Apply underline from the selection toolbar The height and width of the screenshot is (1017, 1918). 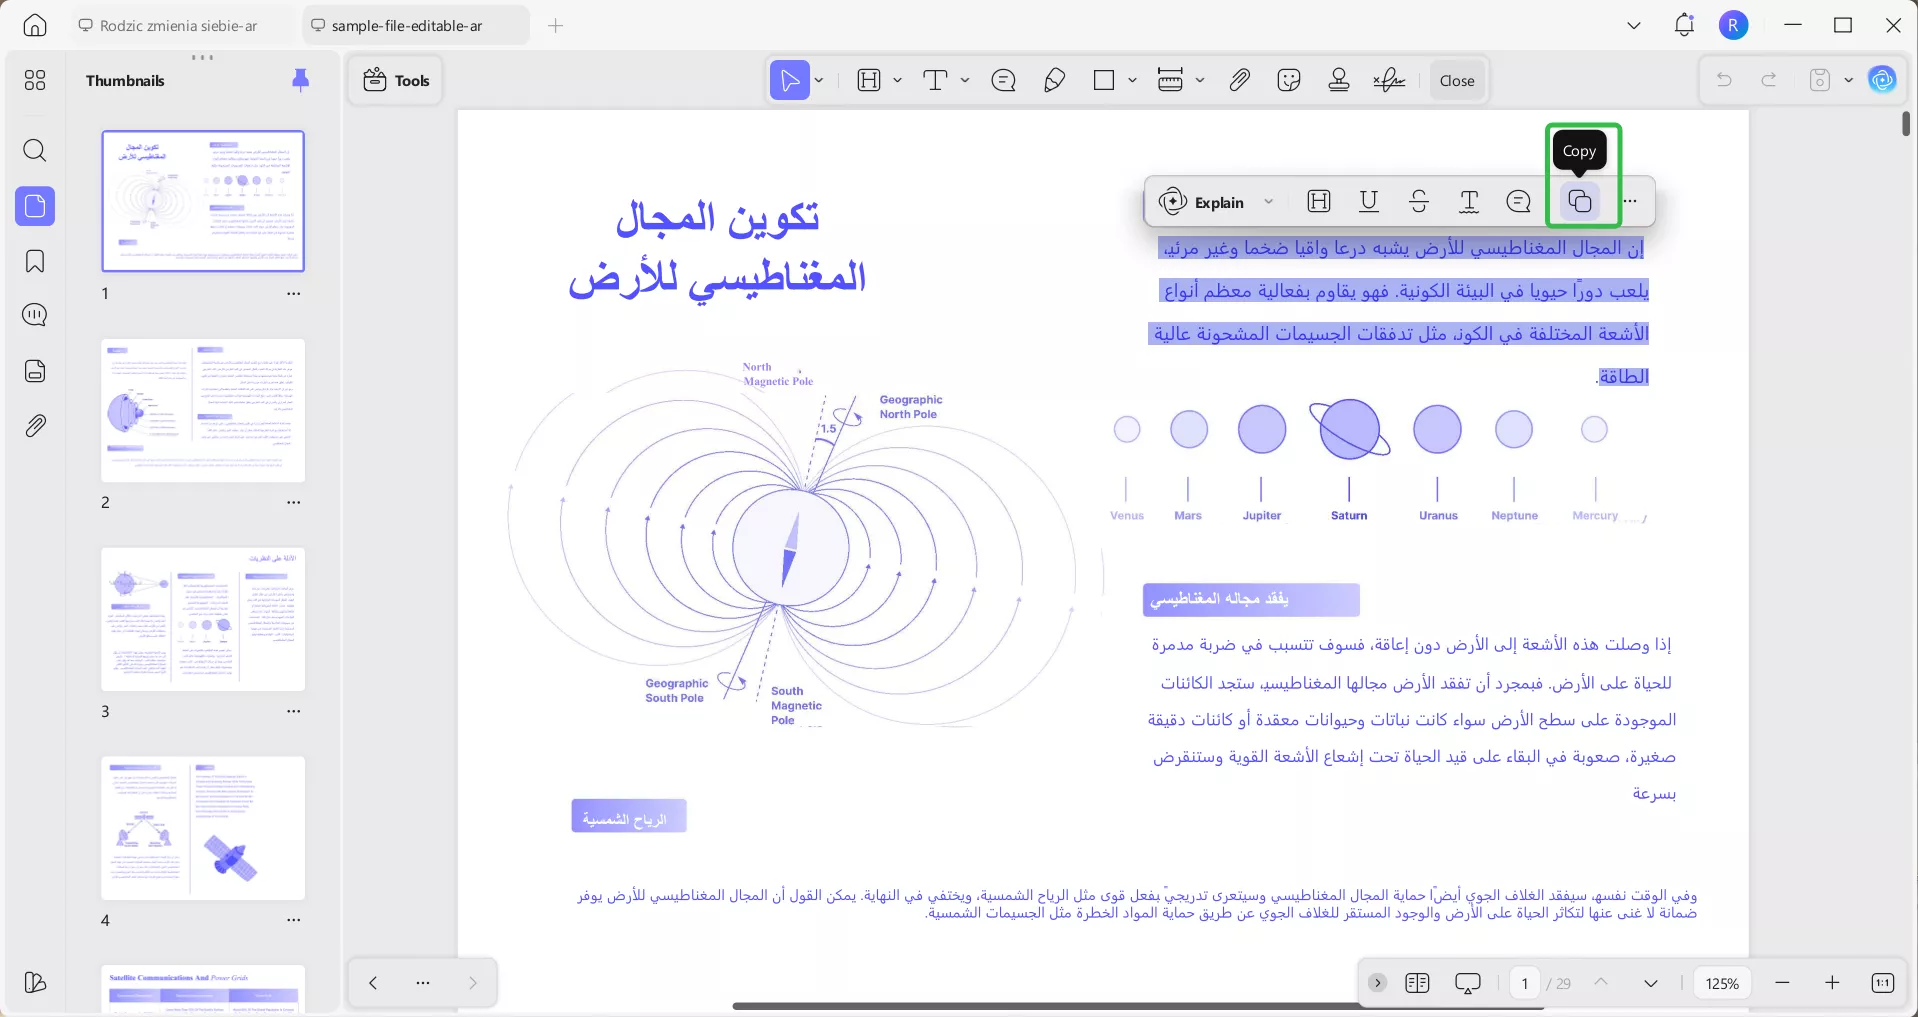point(1369,201)
